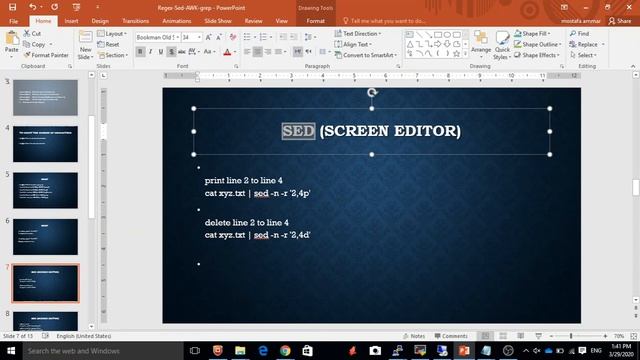Click the Replace button
This screenshot has height=360, width=640.
584,44
